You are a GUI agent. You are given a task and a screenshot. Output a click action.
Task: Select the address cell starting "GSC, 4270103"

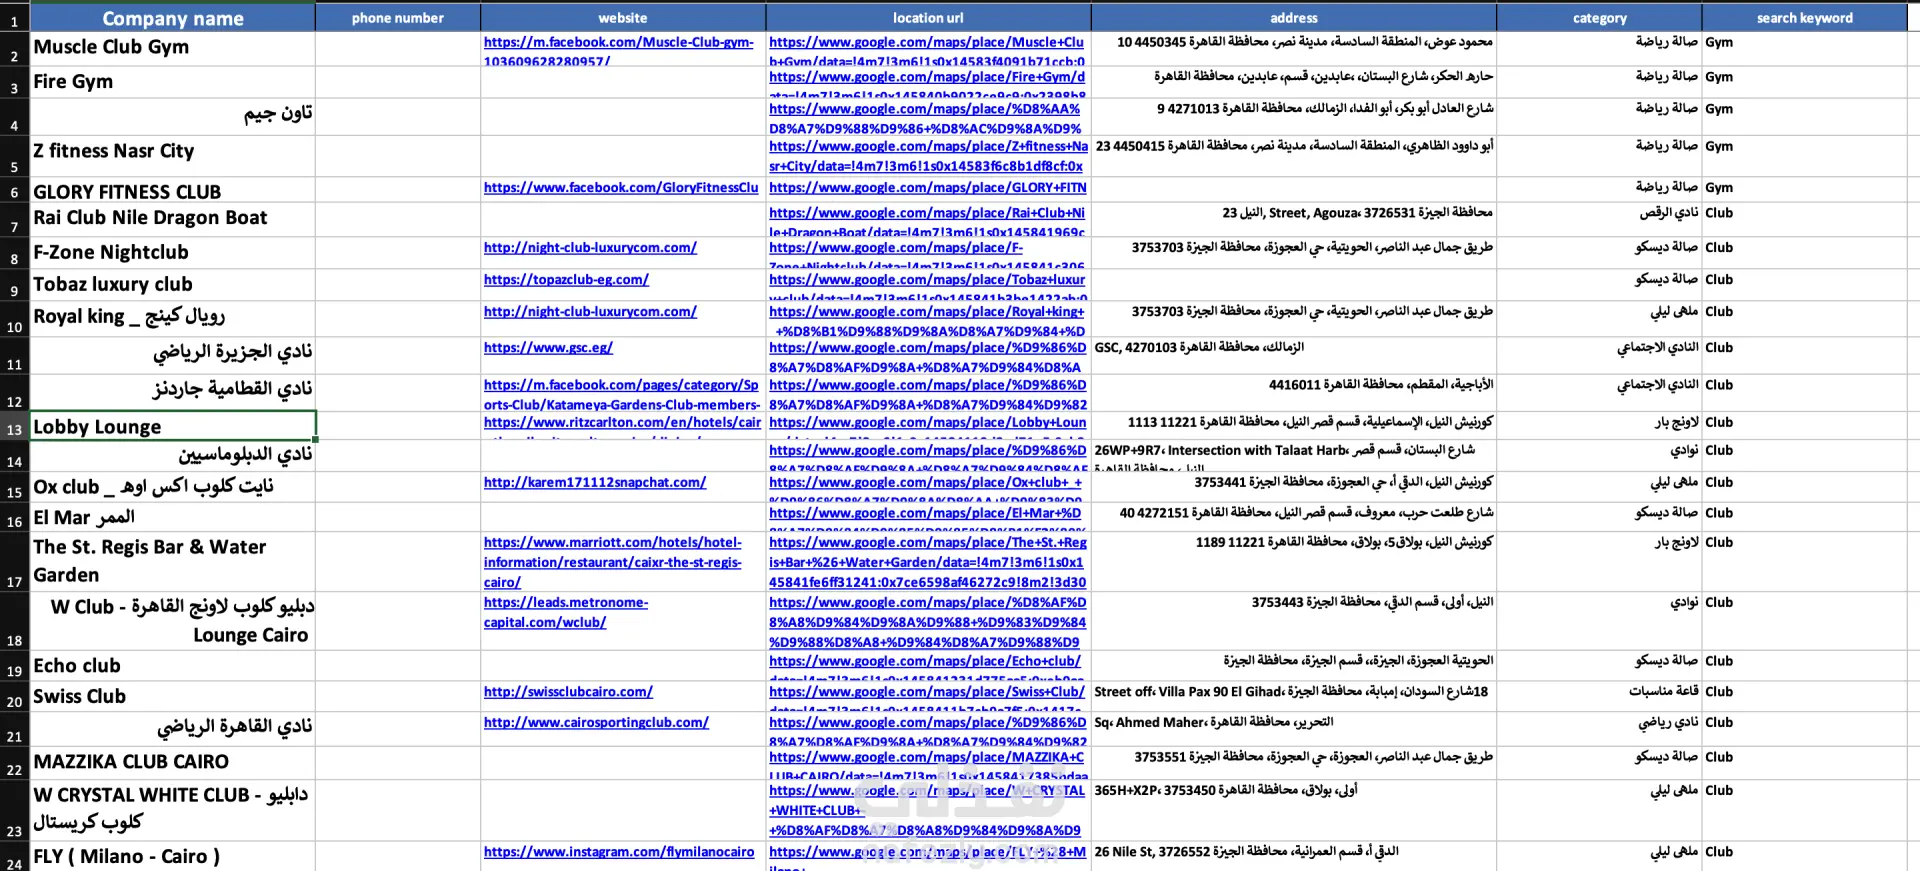[1294, 355]
